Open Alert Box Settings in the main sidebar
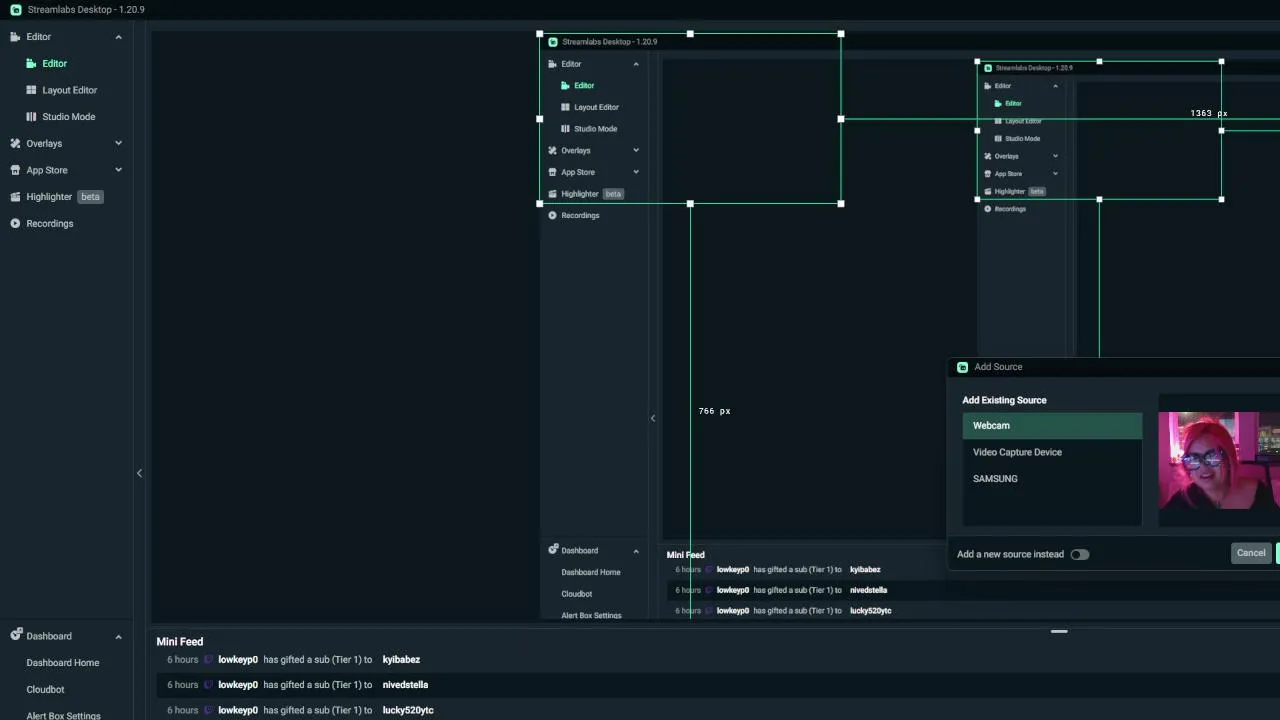This screenshot has width=1280, height=720. tap(63, 715)
